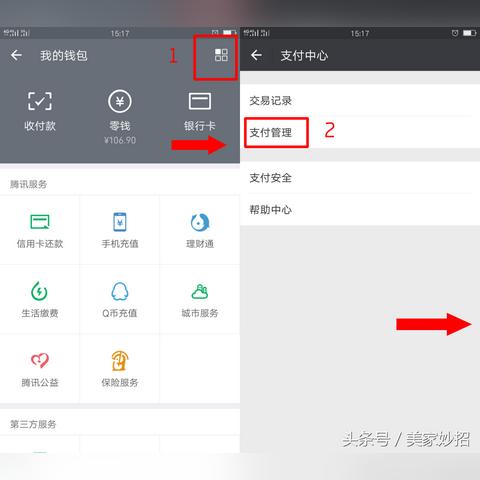Viewport: 480px width, 480px height.
Task: Tap the ¥106.90 balance amount
Action: [120, 140]
